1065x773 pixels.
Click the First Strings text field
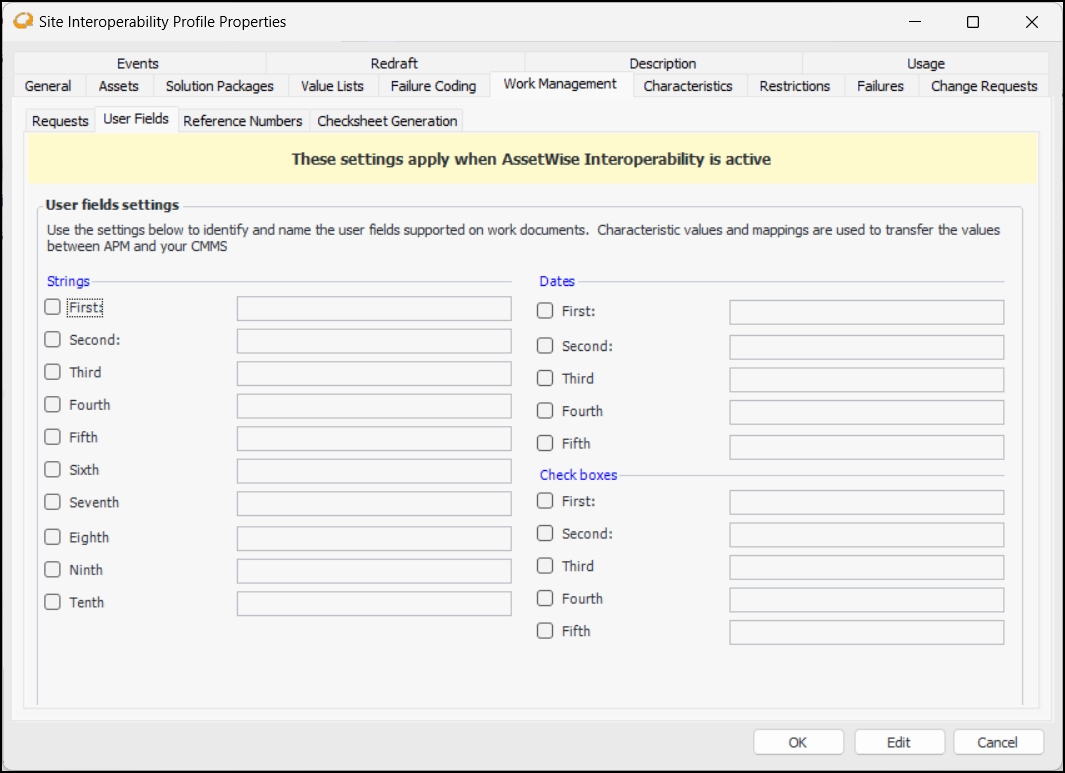[x=374, y=309]
